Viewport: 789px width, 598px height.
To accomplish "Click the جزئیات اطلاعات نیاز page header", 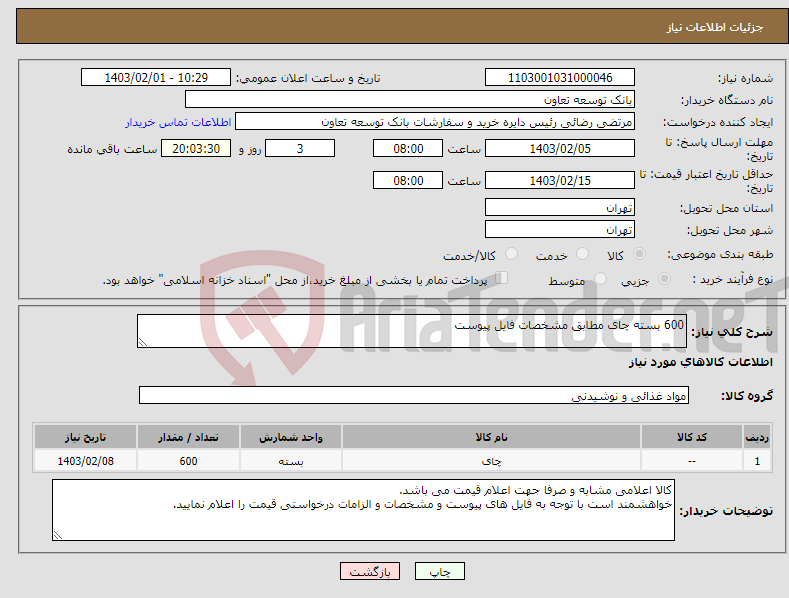I will [715, 27].
